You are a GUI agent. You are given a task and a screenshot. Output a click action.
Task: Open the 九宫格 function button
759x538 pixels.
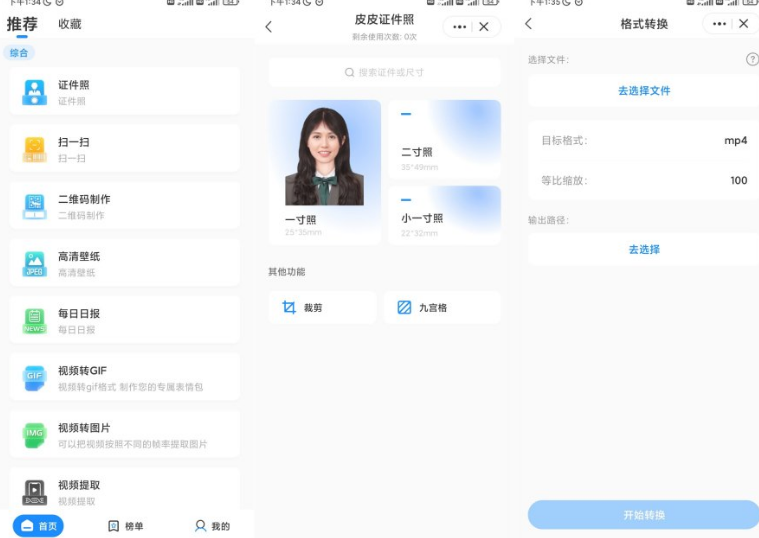tap(442, 307)
